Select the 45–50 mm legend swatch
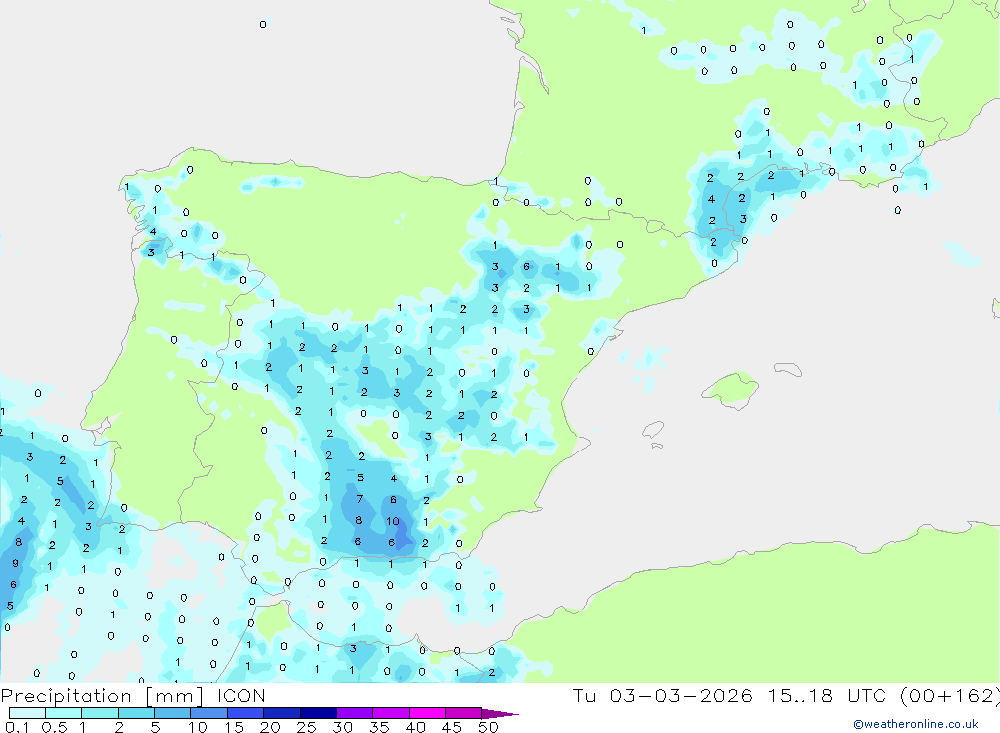 [464, 713]
